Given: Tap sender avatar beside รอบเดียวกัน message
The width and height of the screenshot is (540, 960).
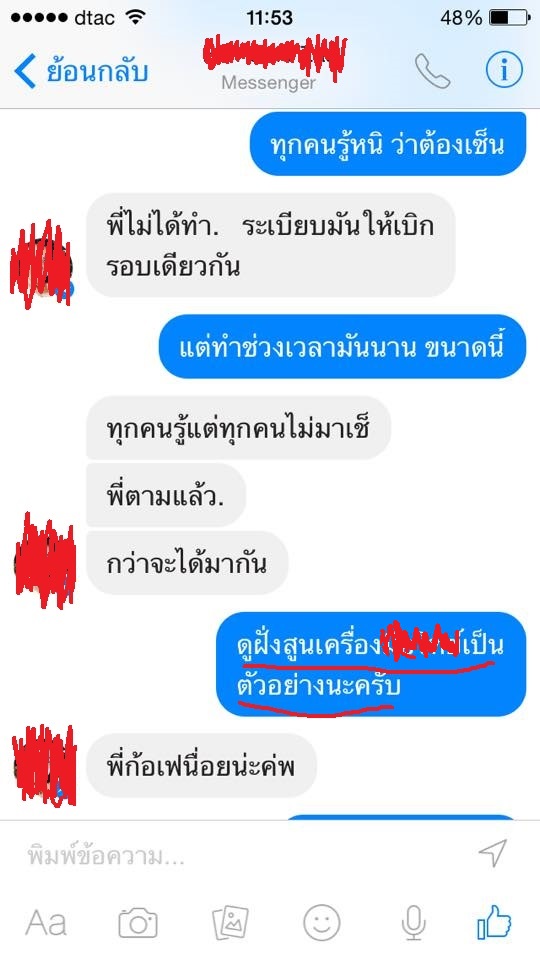Looking at the screenshot, I should [41, 264].
